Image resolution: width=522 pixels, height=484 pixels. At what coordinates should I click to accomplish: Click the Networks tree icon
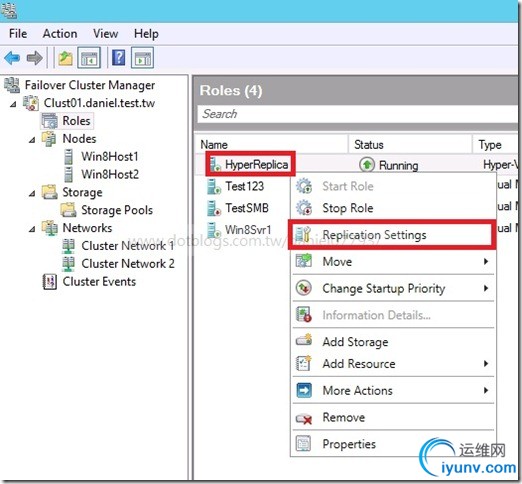click(x=50, y=228)
